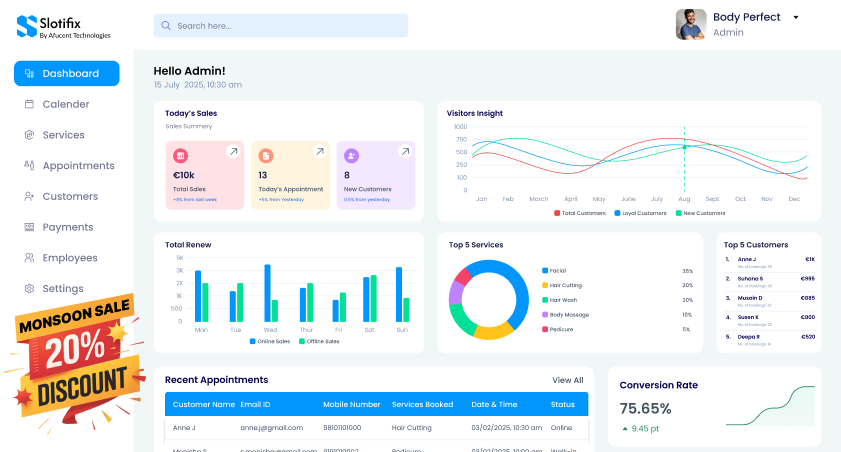Image resolution: width=841 pixels, height=452 pixels.
Task: Open Today's Appointment card arrow icon
Action: 319,152
